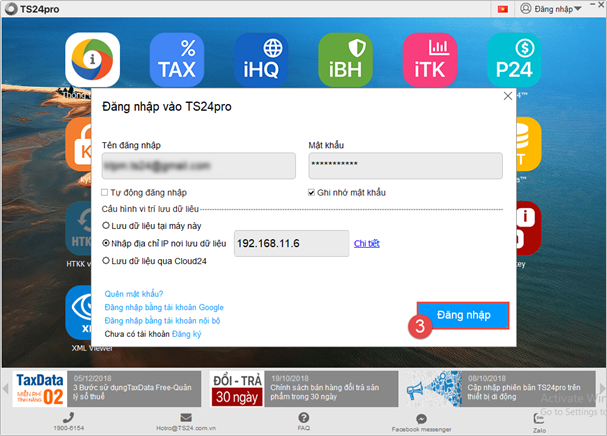
Task: Click the Đăng ký registration link
Action: [x=187, y=334]
